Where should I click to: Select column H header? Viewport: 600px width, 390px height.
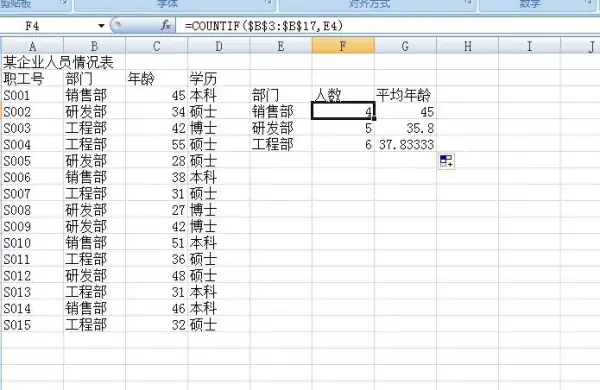click(468, 46)
